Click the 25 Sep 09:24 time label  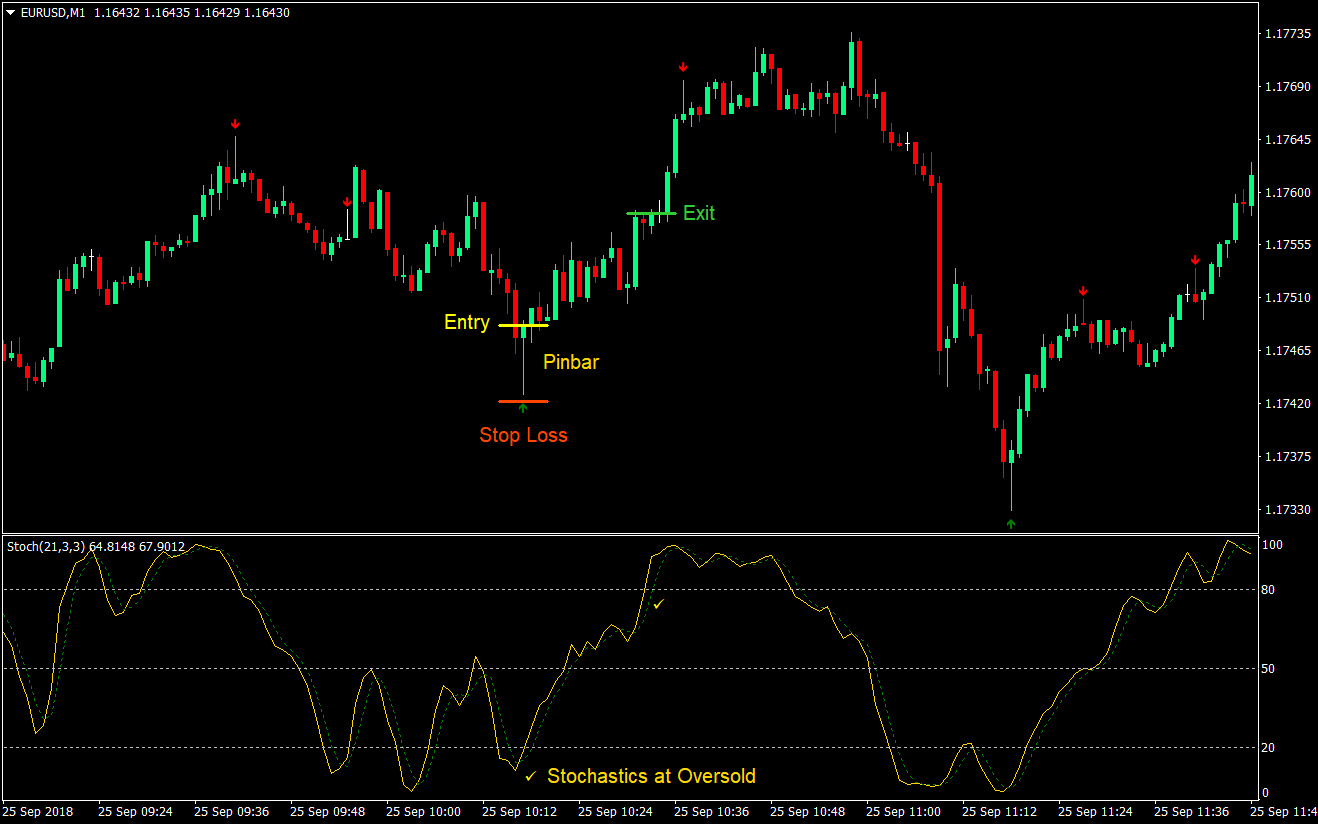pos(136,812)
